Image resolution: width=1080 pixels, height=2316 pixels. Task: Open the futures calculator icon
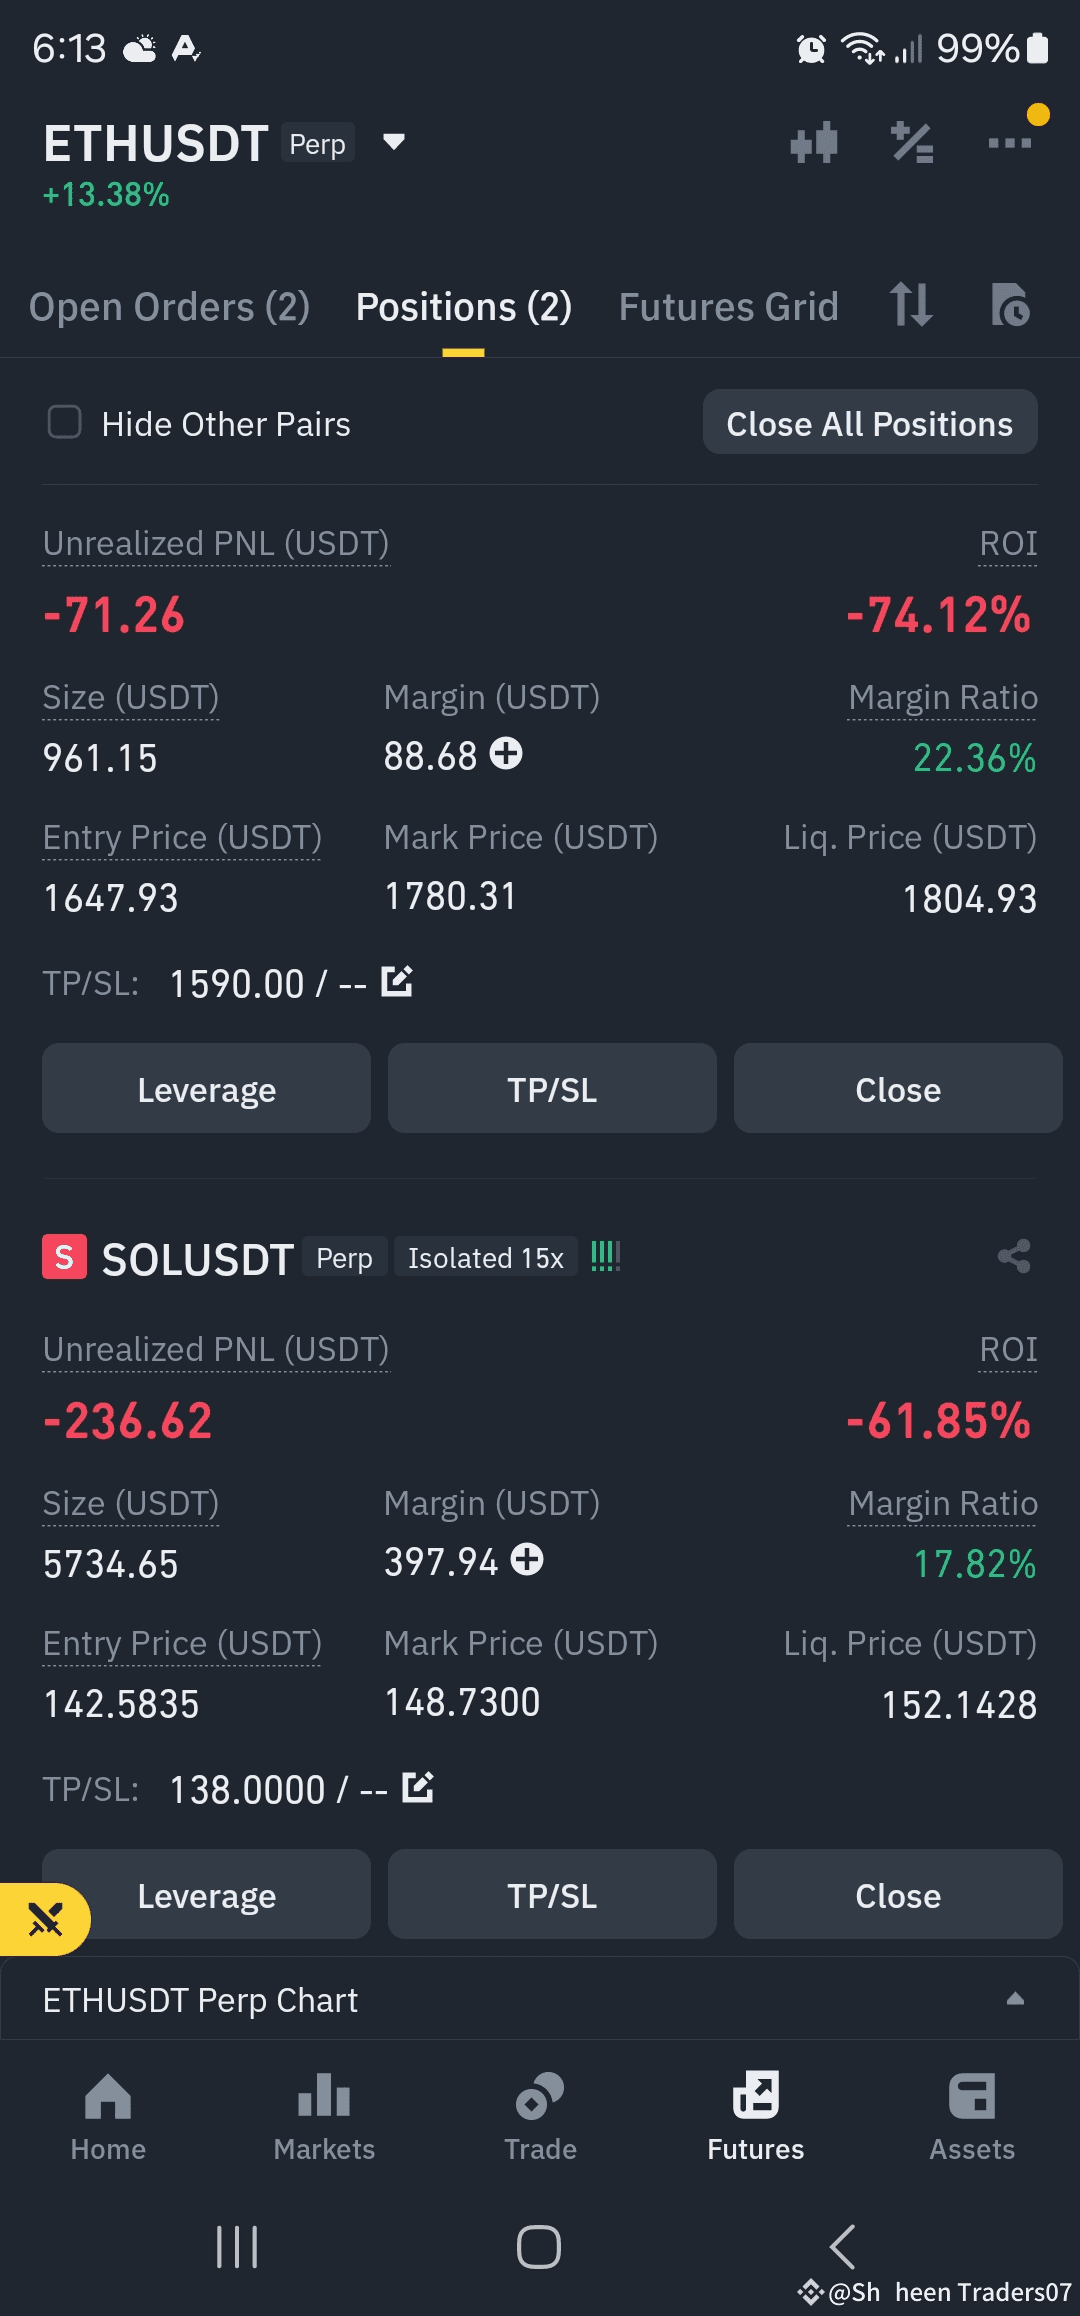912,143
